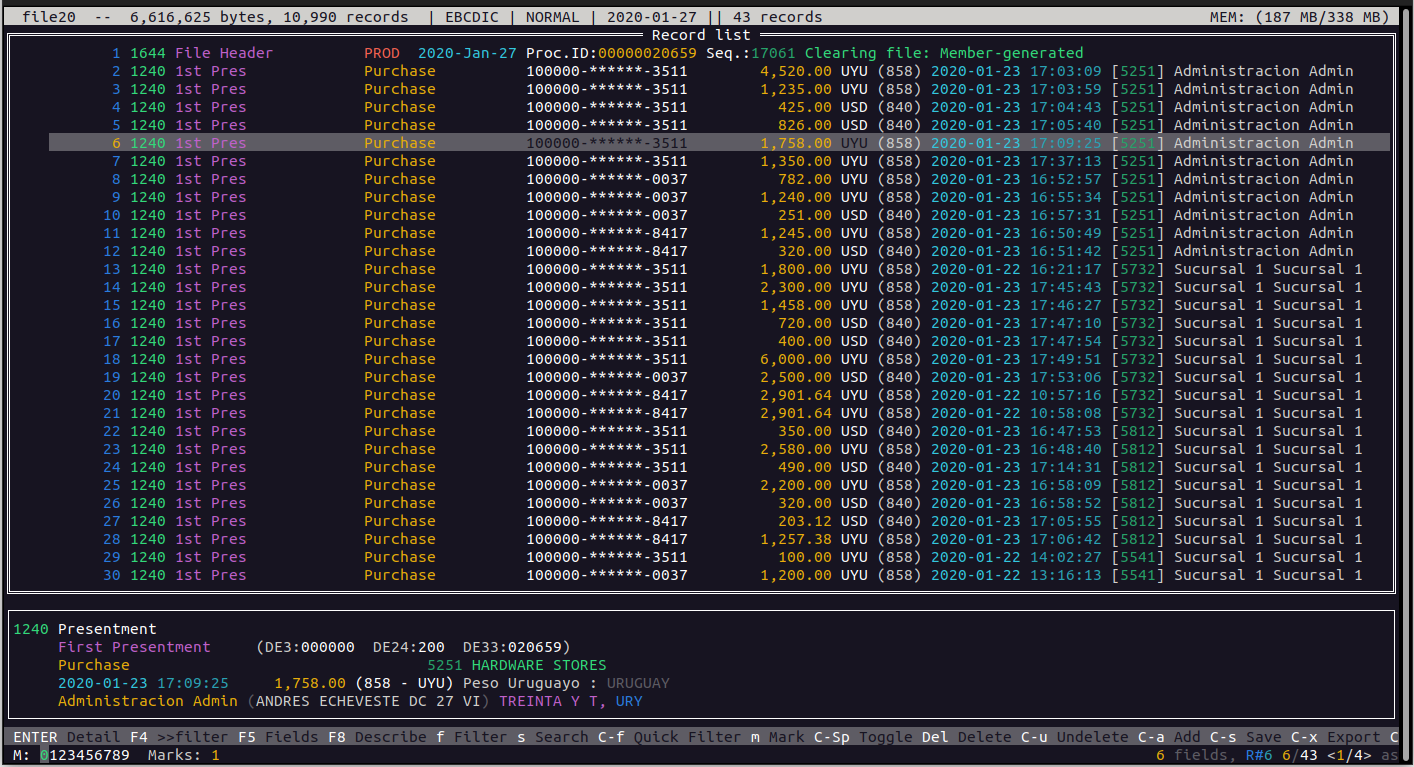Select record 19 with 2,500.00 USD amount
This screenshot has width=1414, height=767.
700,377
